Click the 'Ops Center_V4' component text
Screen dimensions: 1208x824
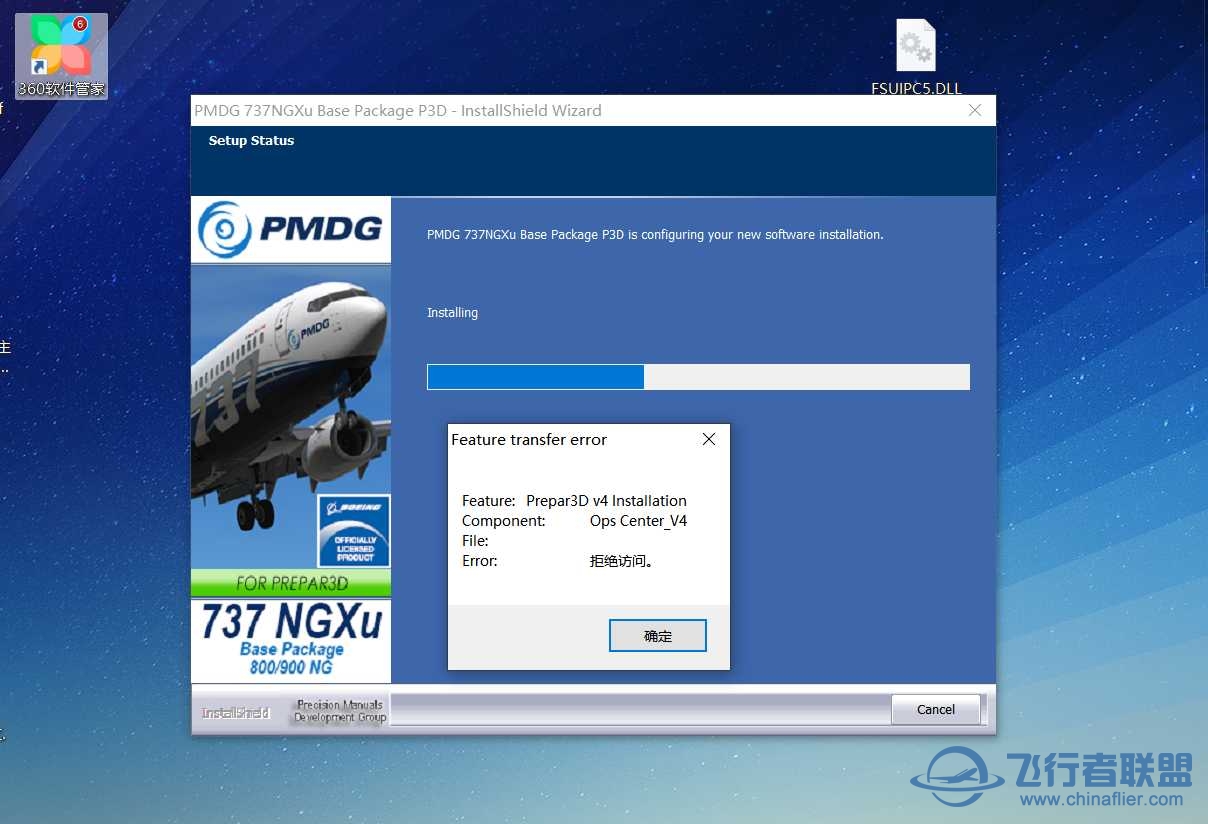638,521
